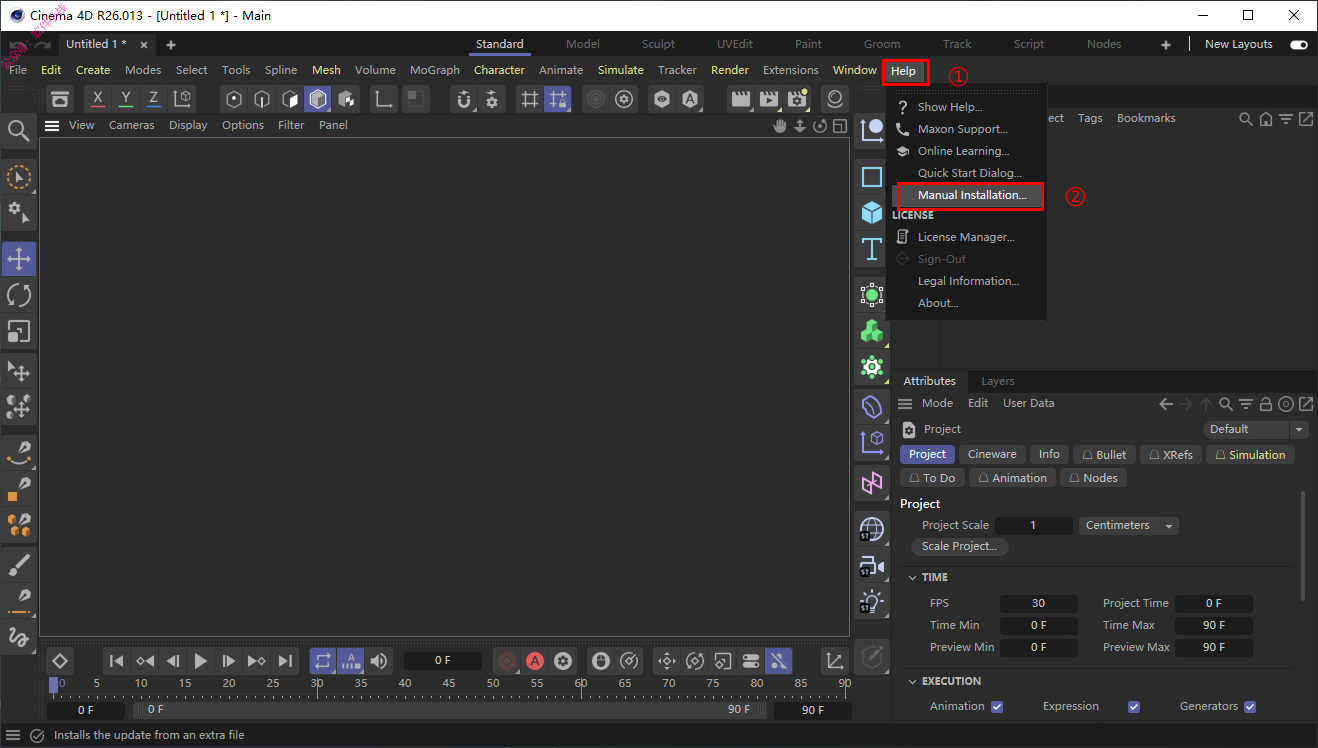This screenshot has width=1318, height=748.
Task: Click the Attributes panel vertical scrollbar
Action: 1303,545
